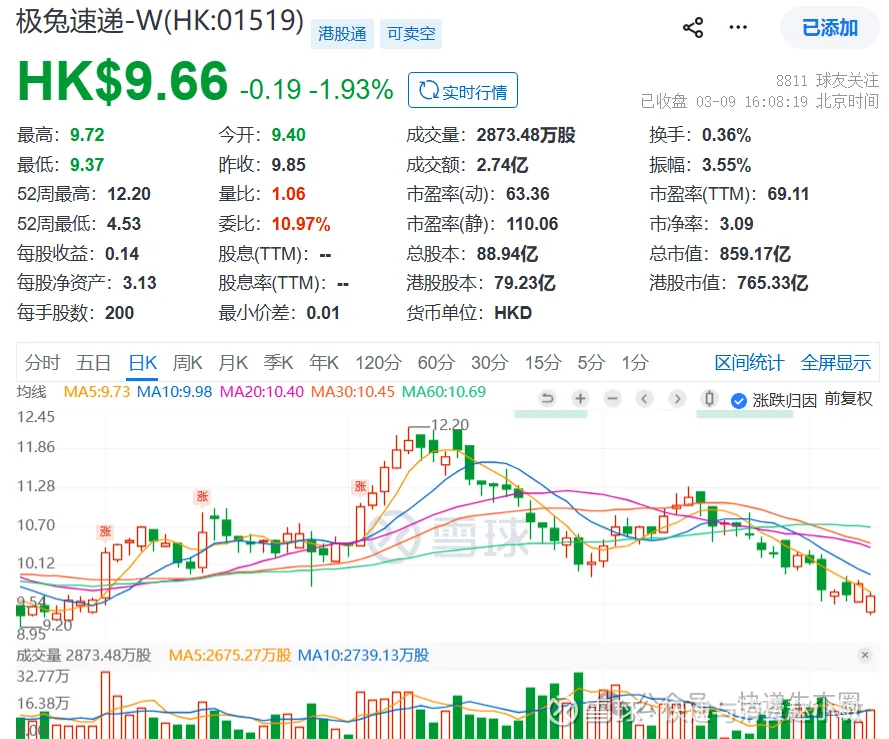
Task: Open 全屏显示 fullscreen link
Action: pos(836,362)
